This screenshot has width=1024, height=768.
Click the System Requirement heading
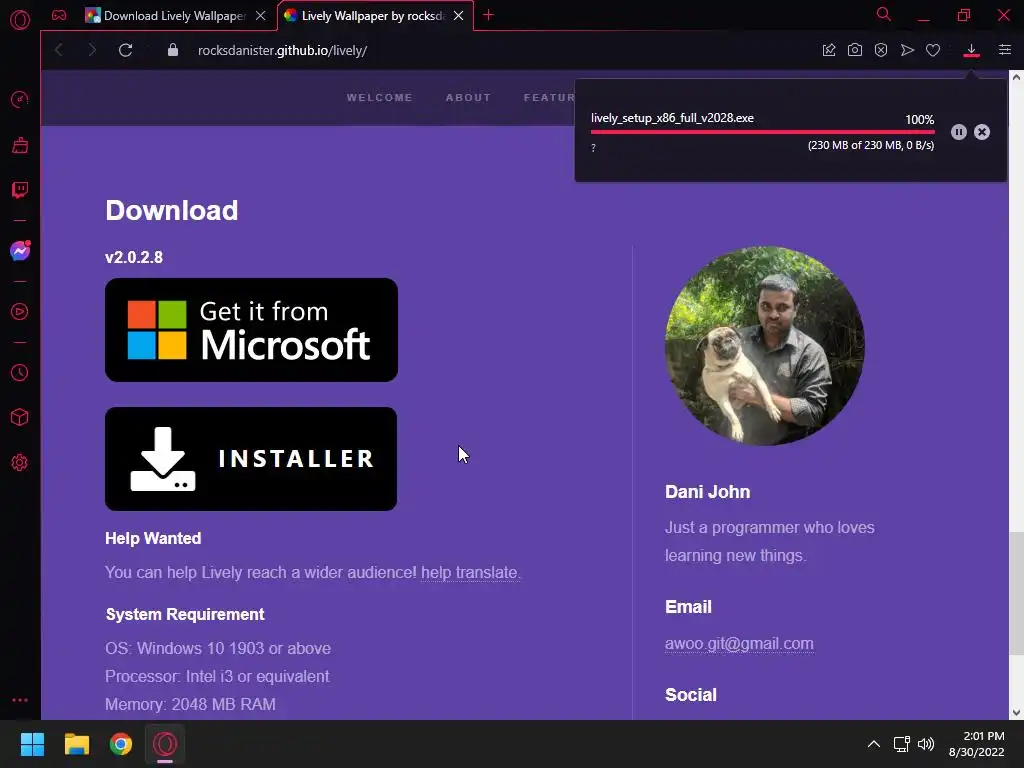185,615
